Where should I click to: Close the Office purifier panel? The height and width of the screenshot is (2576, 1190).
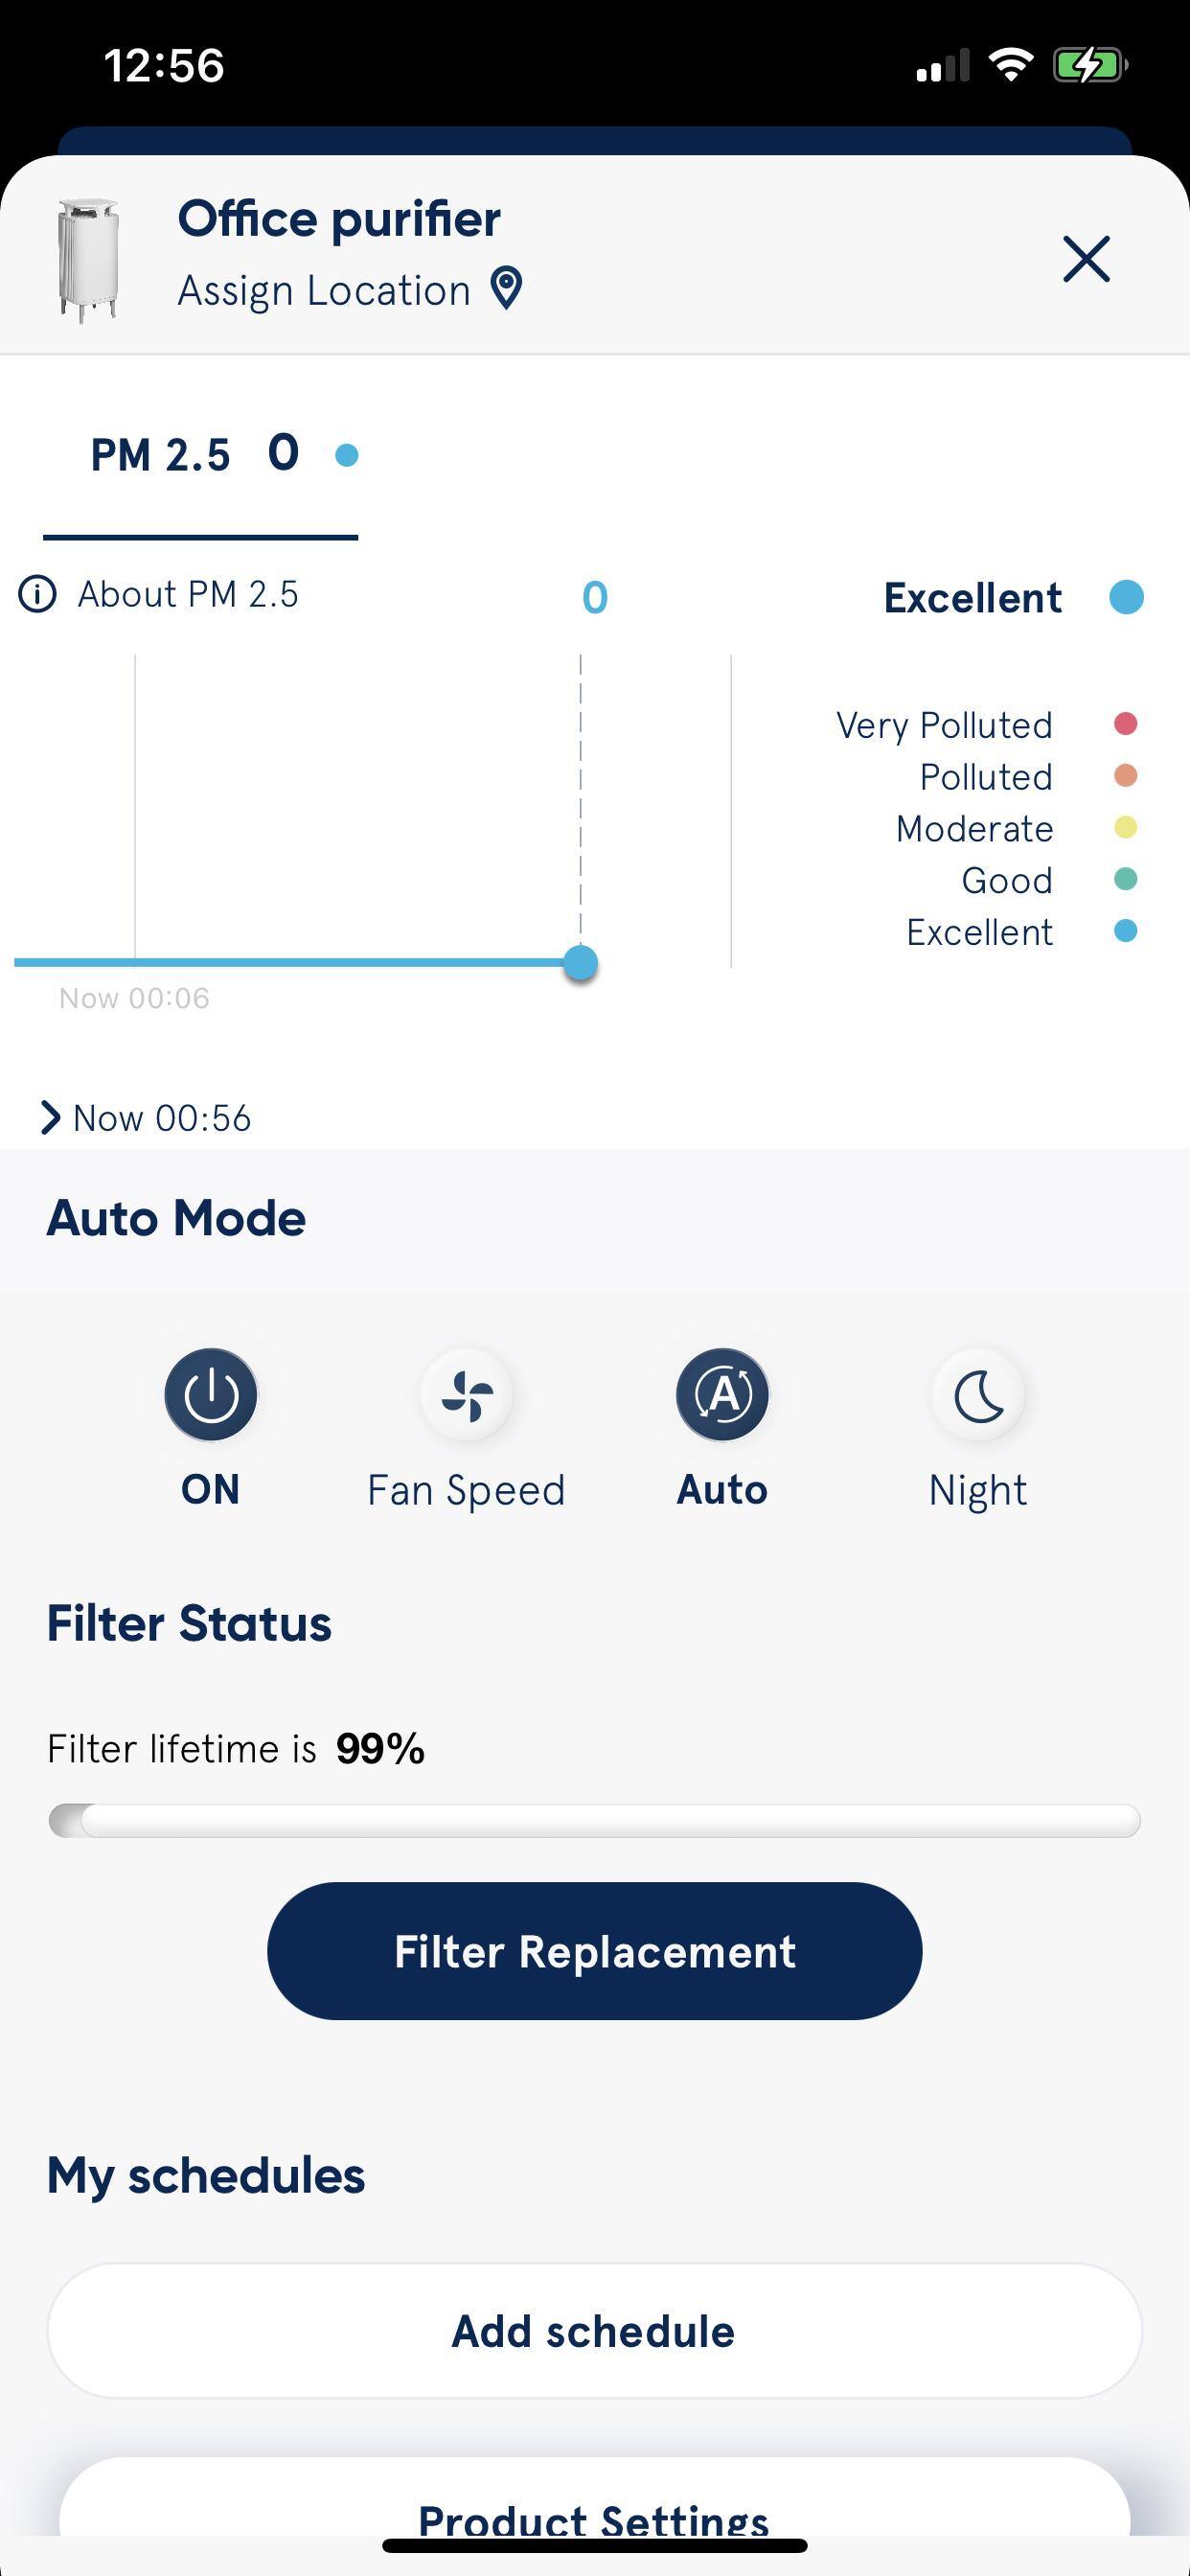coord(1086,260)
